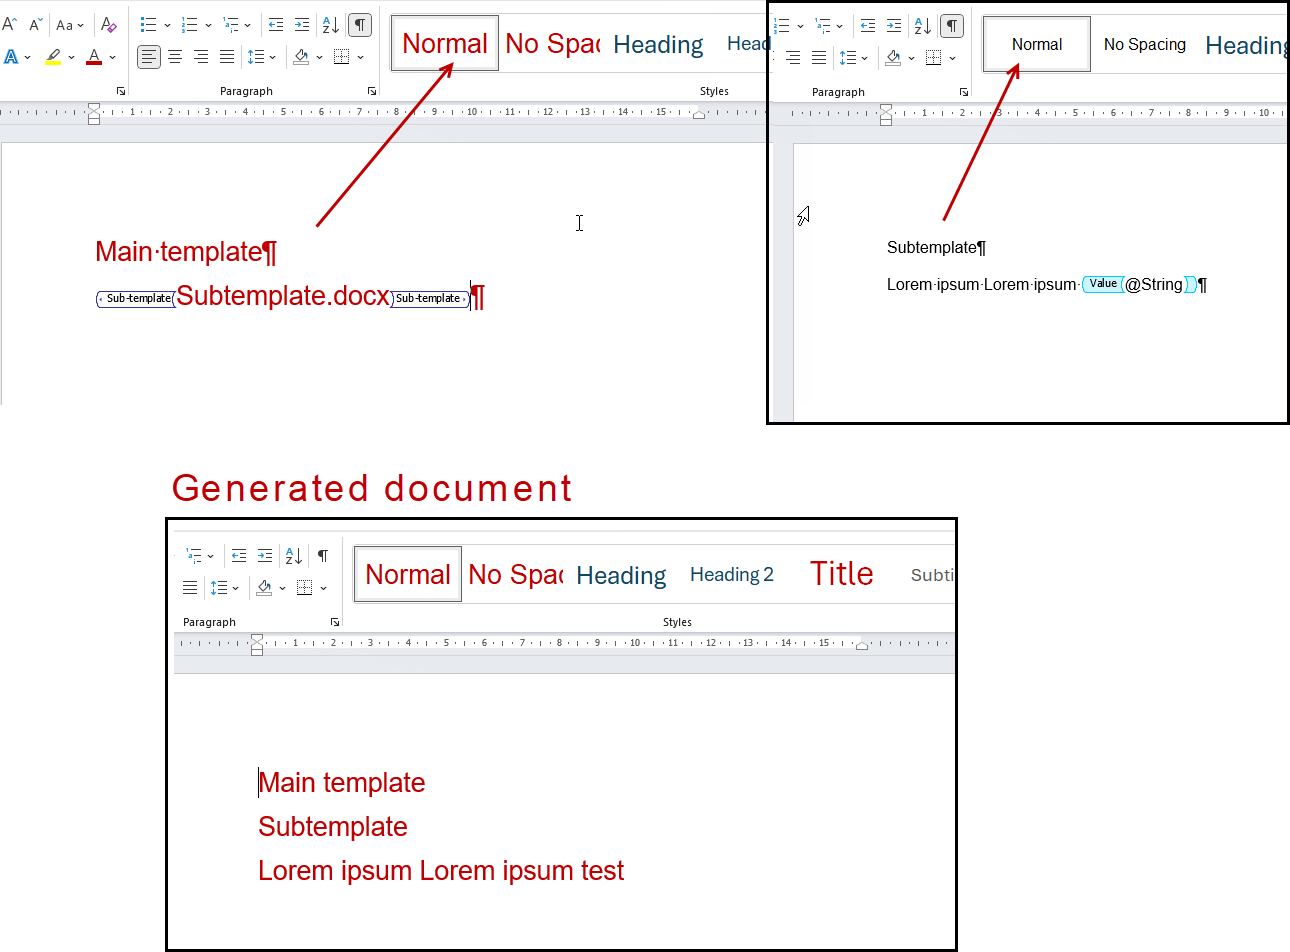Toggle Center alignment in main template window
This screenshot has height=952, width=1290.
[x=175, y=57]
